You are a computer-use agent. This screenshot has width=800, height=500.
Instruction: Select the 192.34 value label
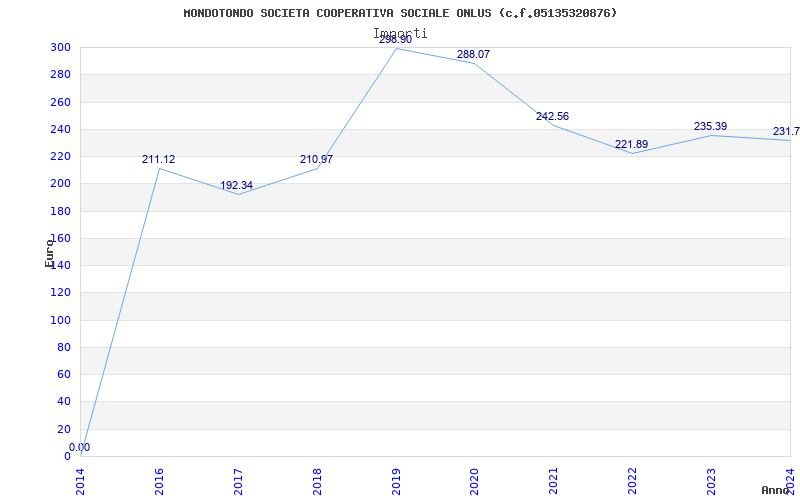coord(237,185)
